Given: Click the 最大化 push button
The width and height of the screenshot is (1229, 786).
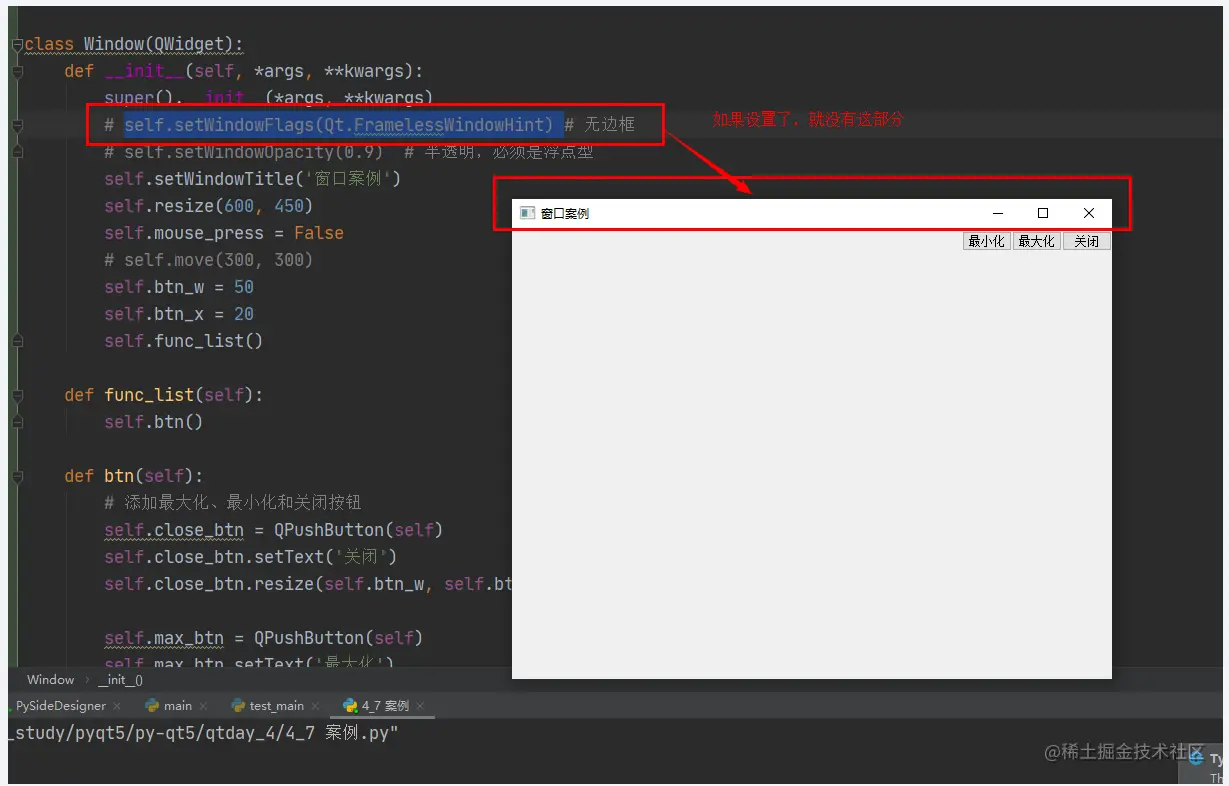Looking at the screenshot, I should [1036, 241].
